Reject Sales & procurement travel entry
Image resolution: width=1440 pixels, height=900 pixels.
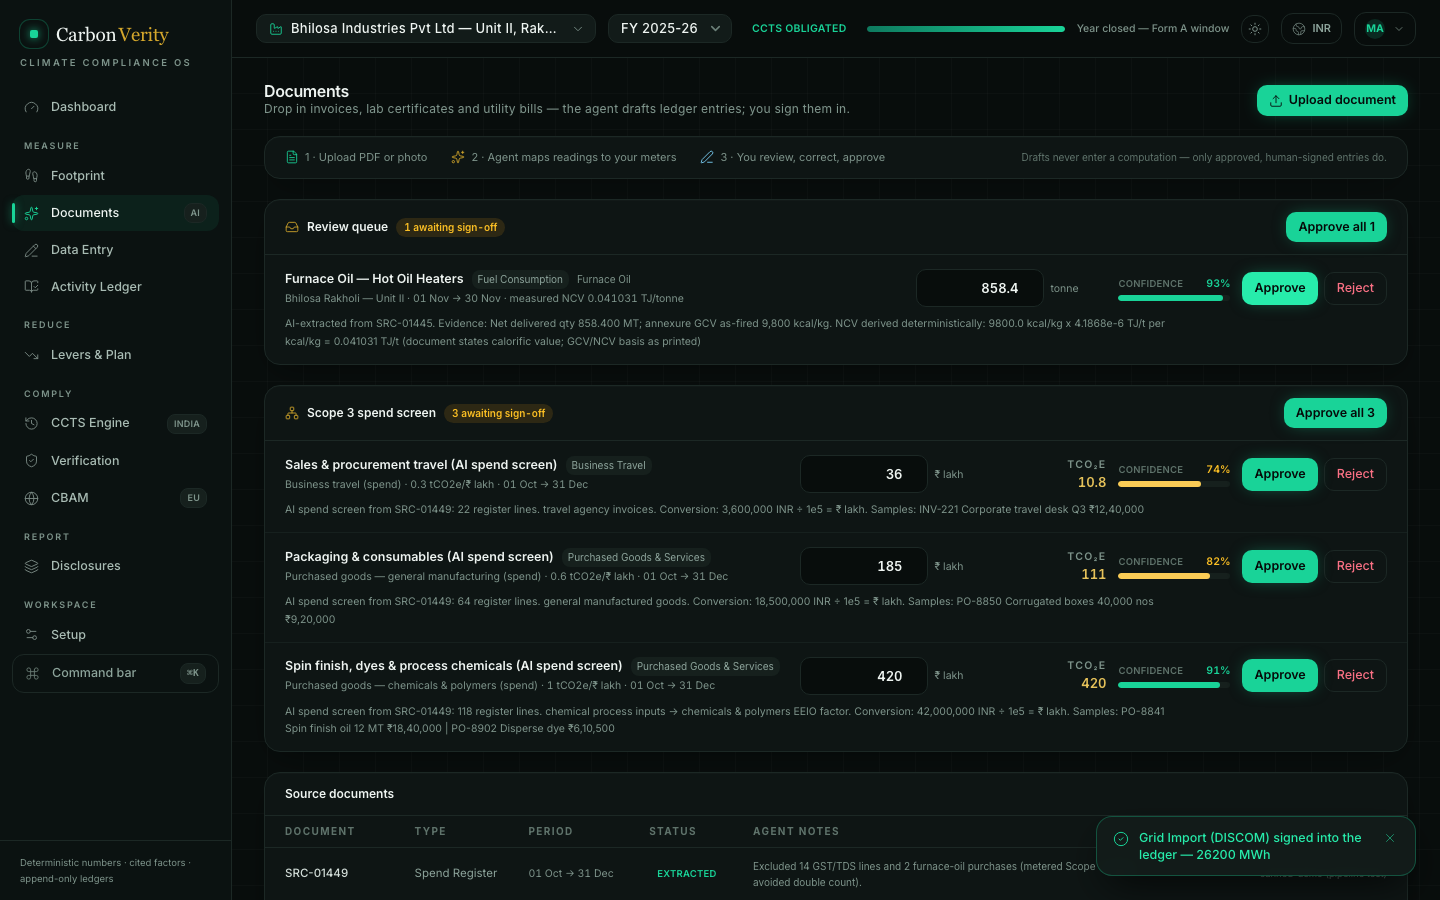[1355, 474]
